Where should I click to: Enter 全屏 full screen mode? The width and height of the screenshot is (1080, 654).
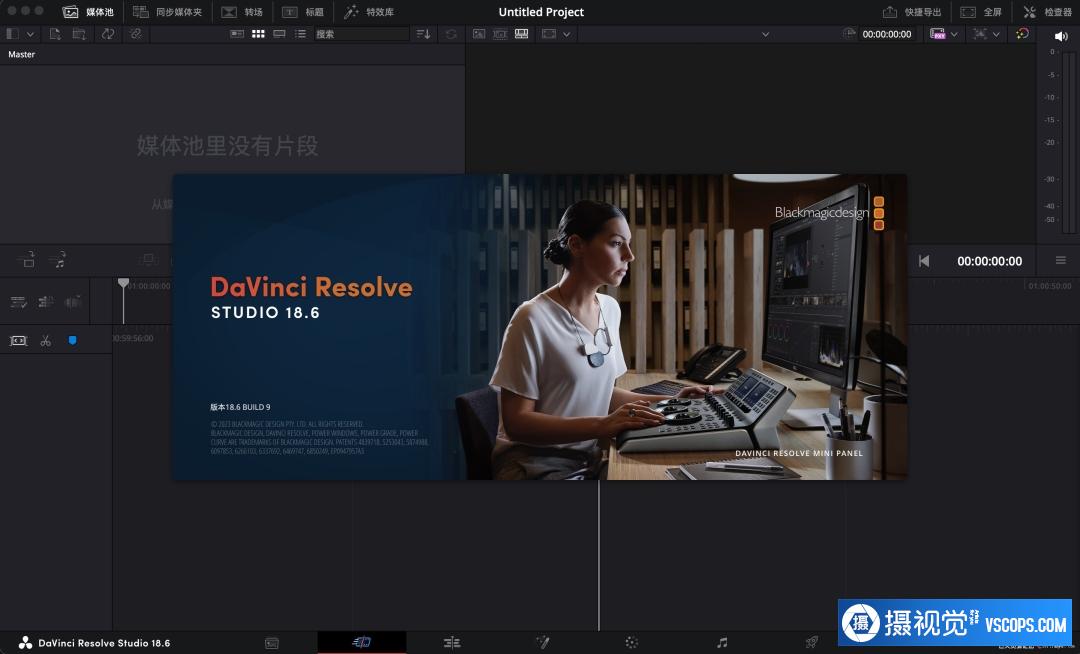pyautogui.click(x=981, y=12)
